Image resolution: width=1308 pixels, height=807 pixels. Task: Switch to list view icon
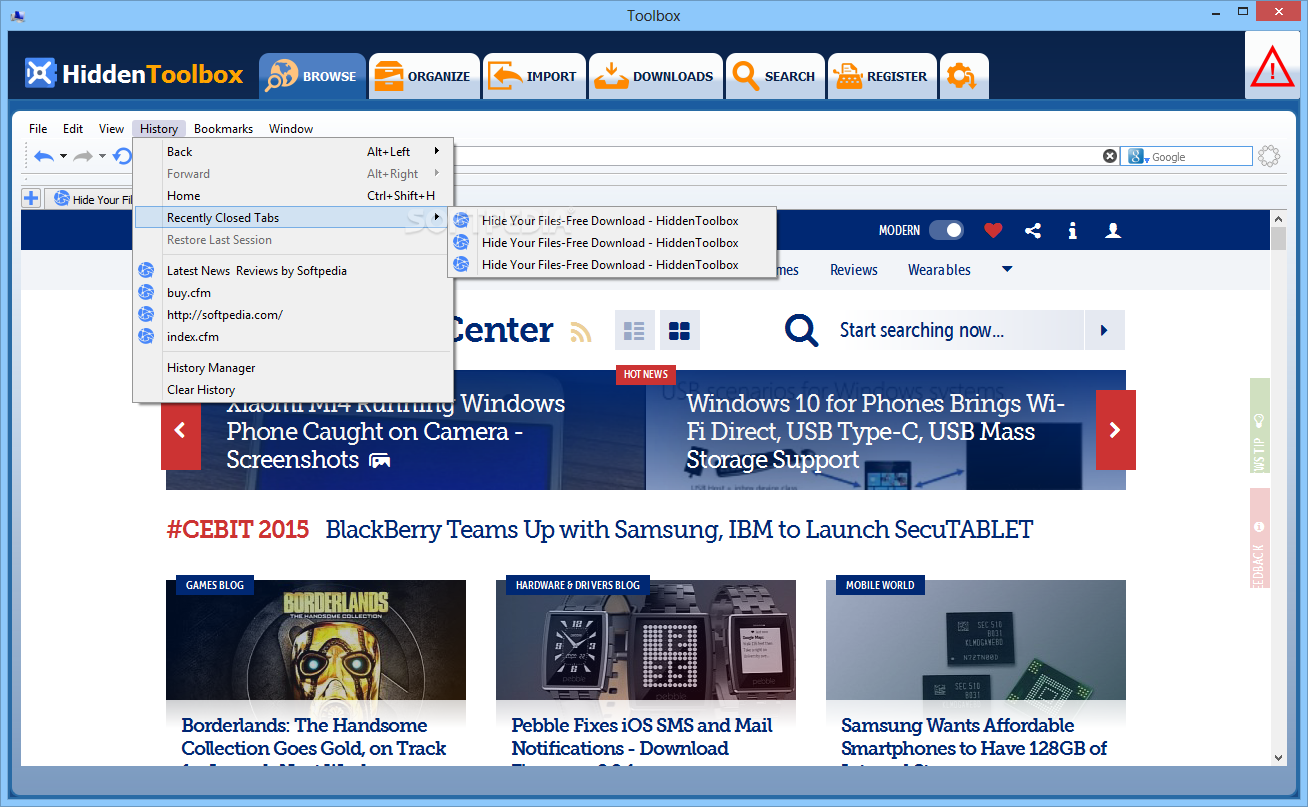point(634,330)
